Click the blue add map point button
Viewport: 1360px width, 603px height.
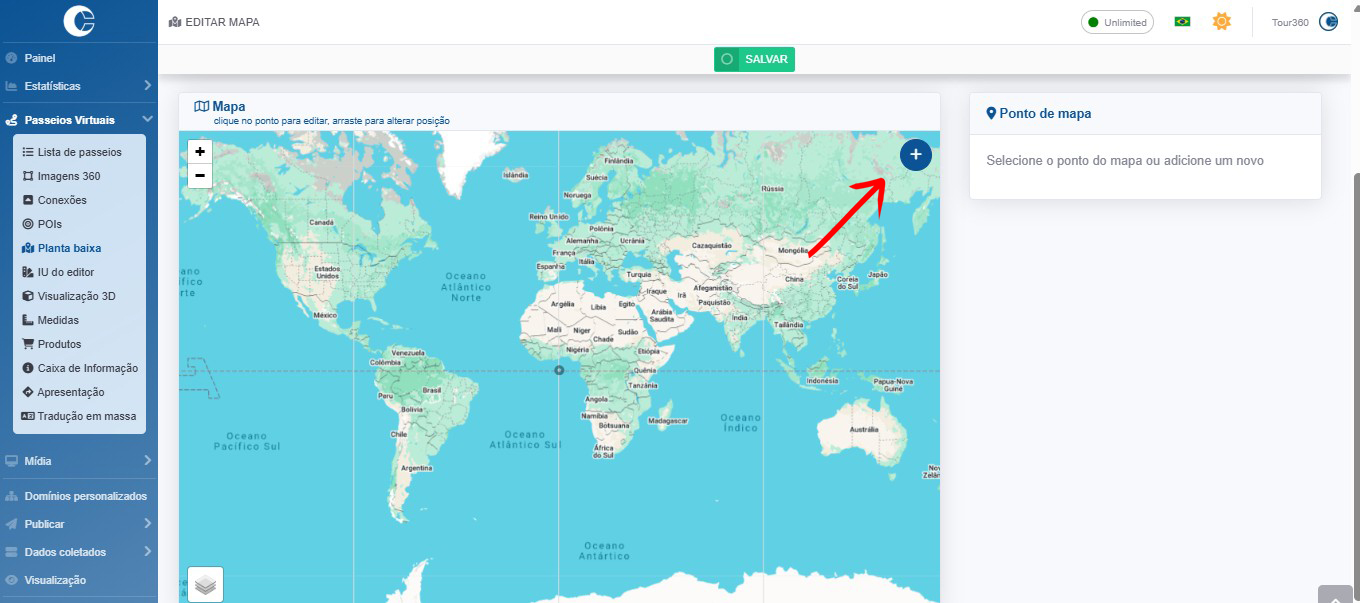click(915, 155)
